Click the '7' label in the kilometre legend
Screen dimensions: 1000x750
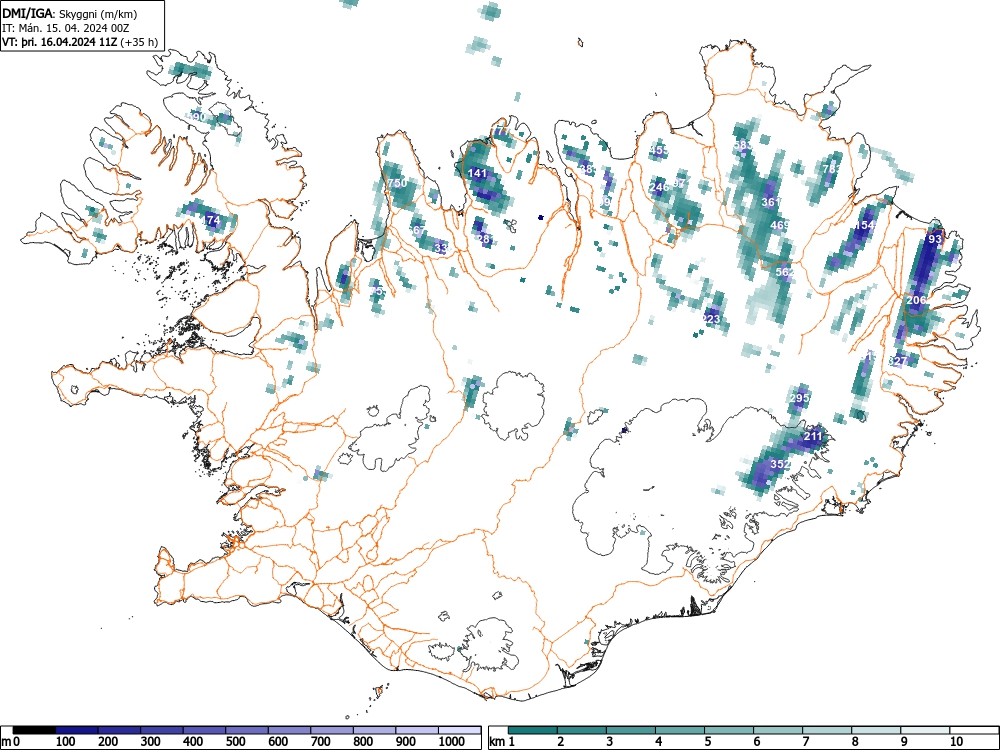[805, 742]
